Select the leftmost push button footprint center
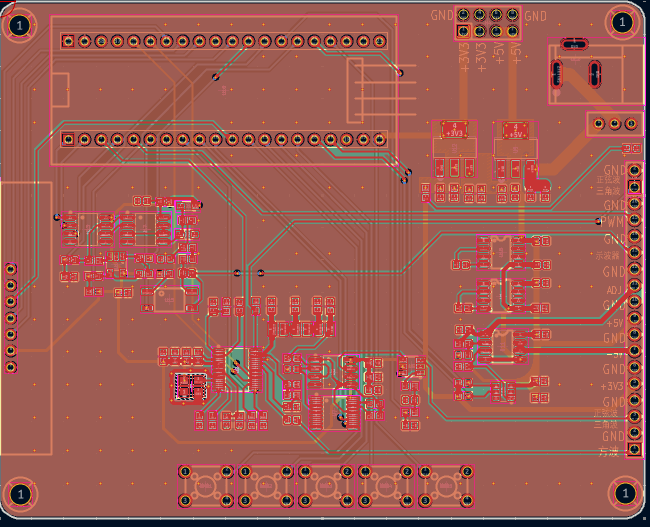 click(206, 486)
